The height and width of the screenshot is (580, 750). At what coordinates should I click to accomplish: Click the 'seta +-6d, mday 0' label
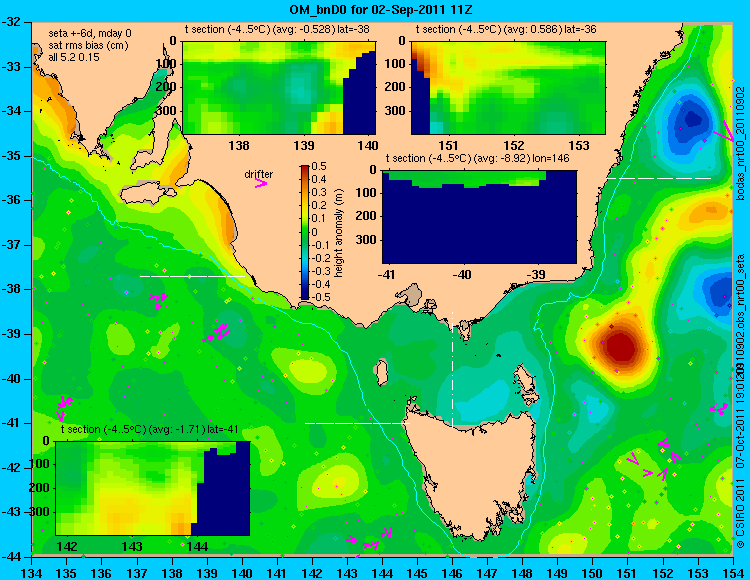coord(90,33)
